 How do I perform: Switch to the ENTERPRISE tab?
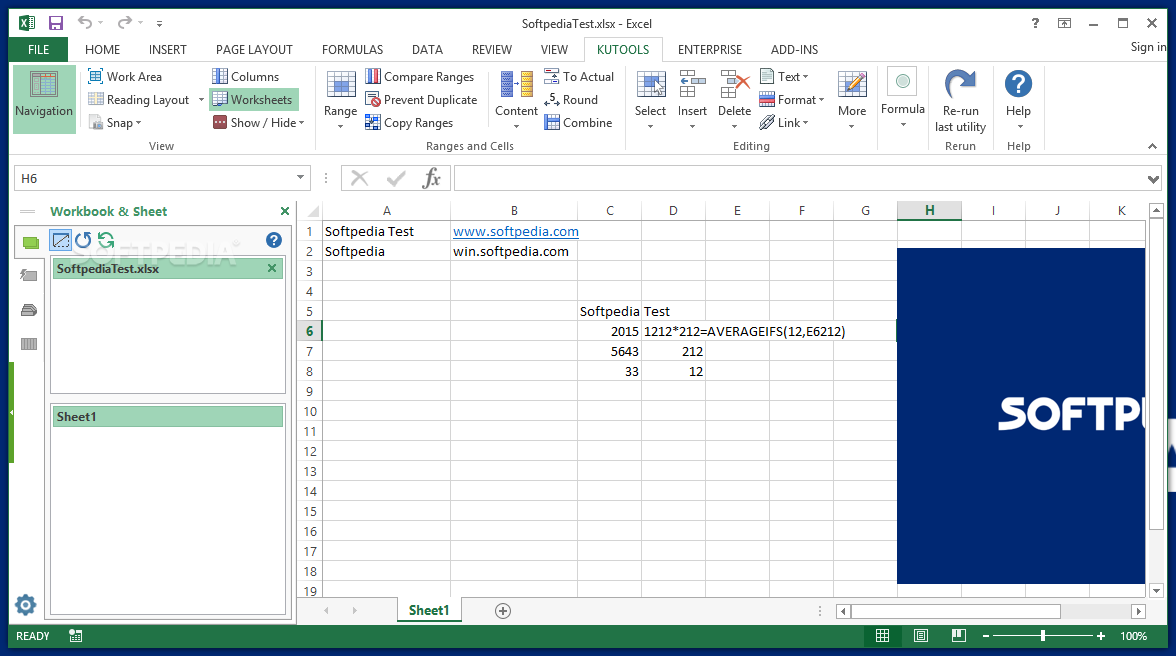(710, 49)
